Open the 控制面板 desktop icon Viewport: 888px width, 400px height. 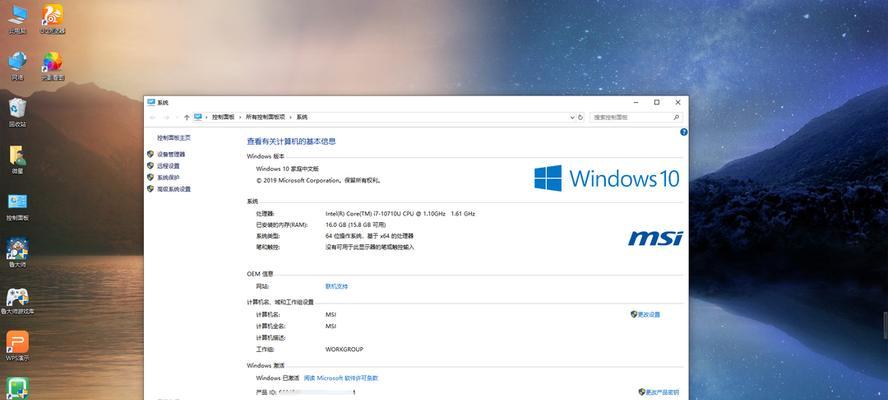point(18,206)
